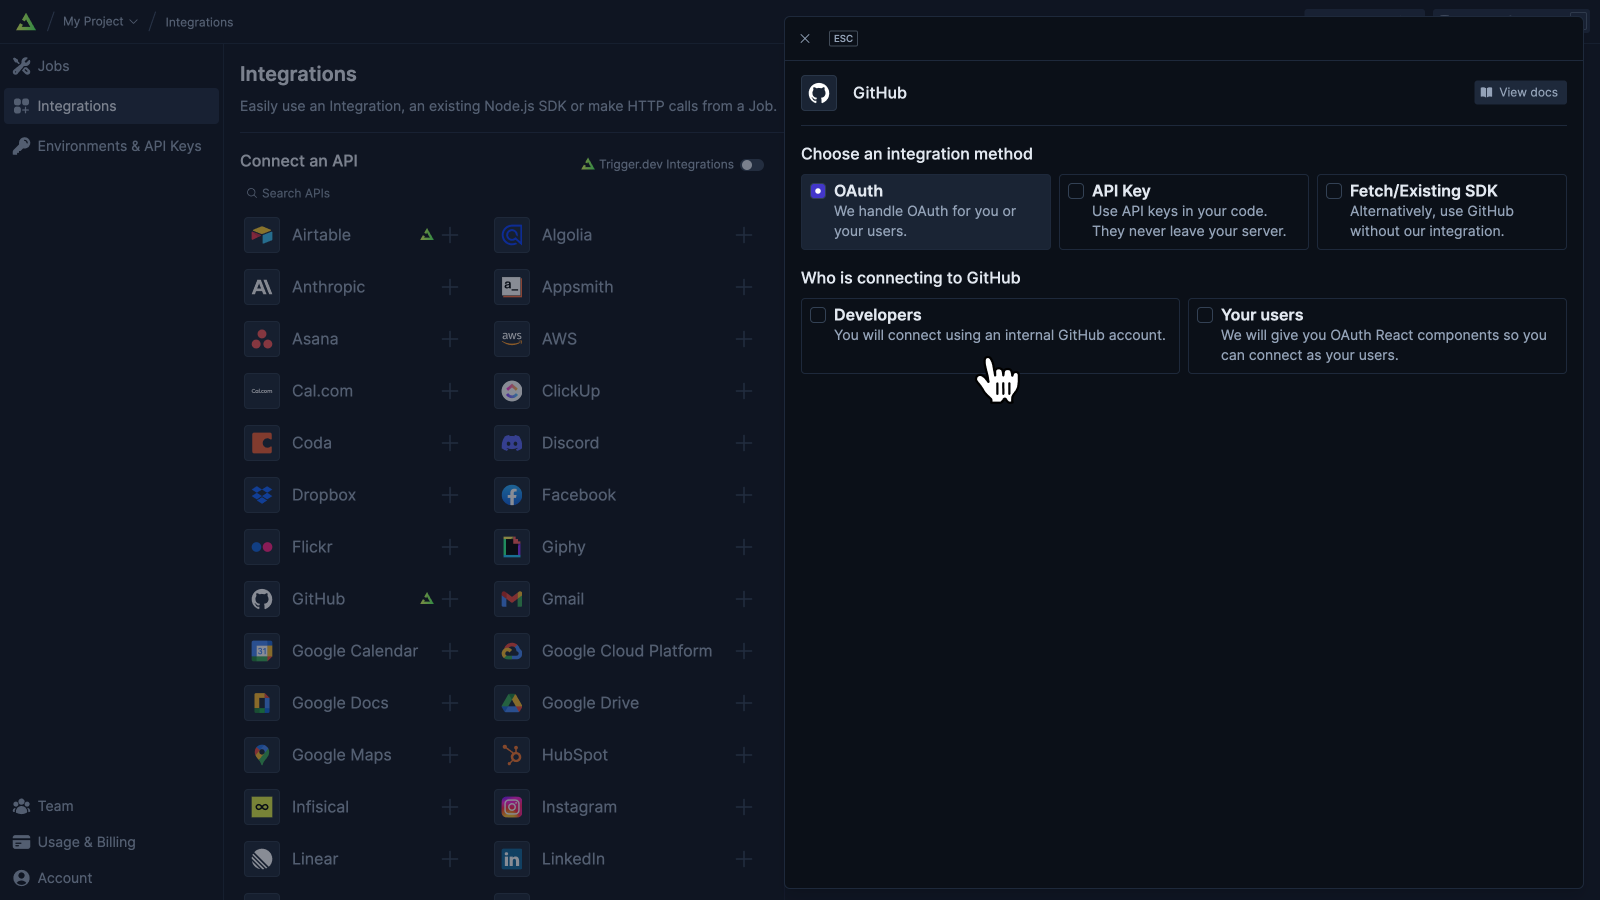Add the Facebook integration with plus icon
1600x900 pixels.
pyautogui.click(x=744, y=495)
